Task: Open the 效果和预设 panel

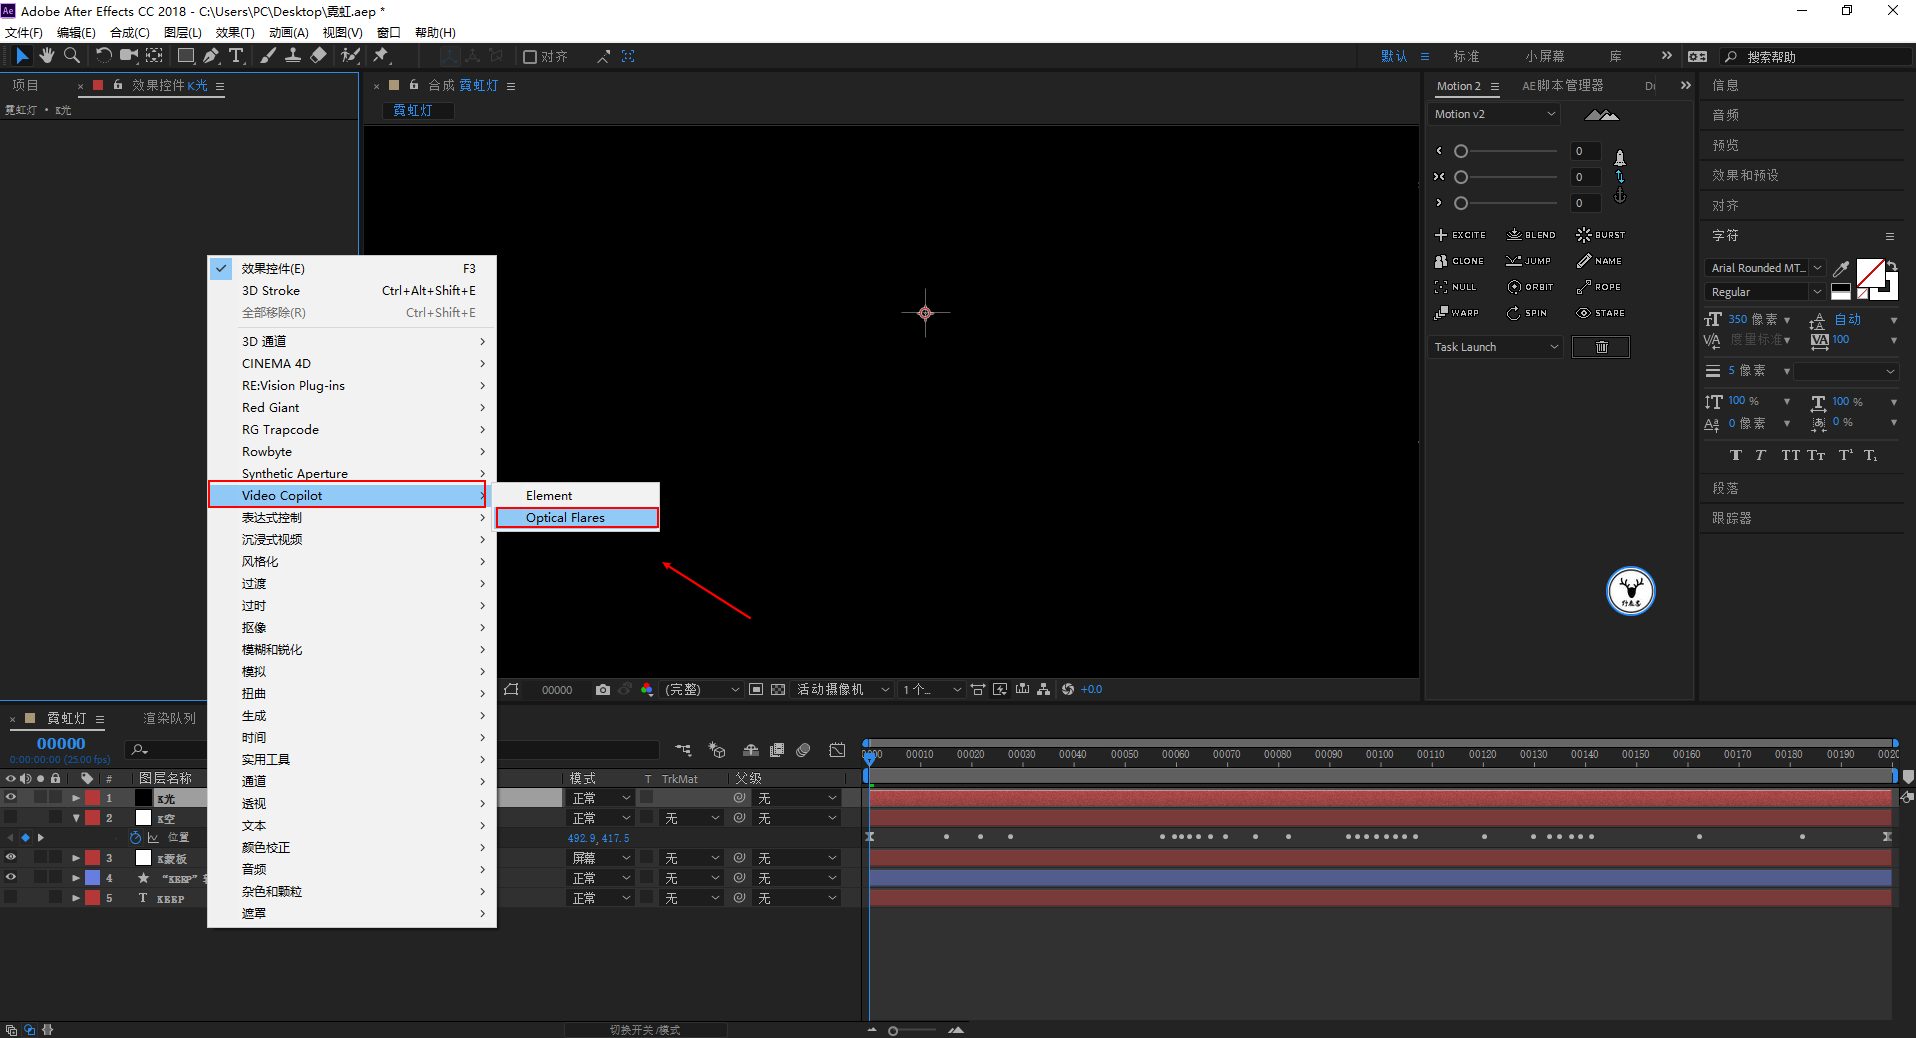Action: click(1745, 175)
